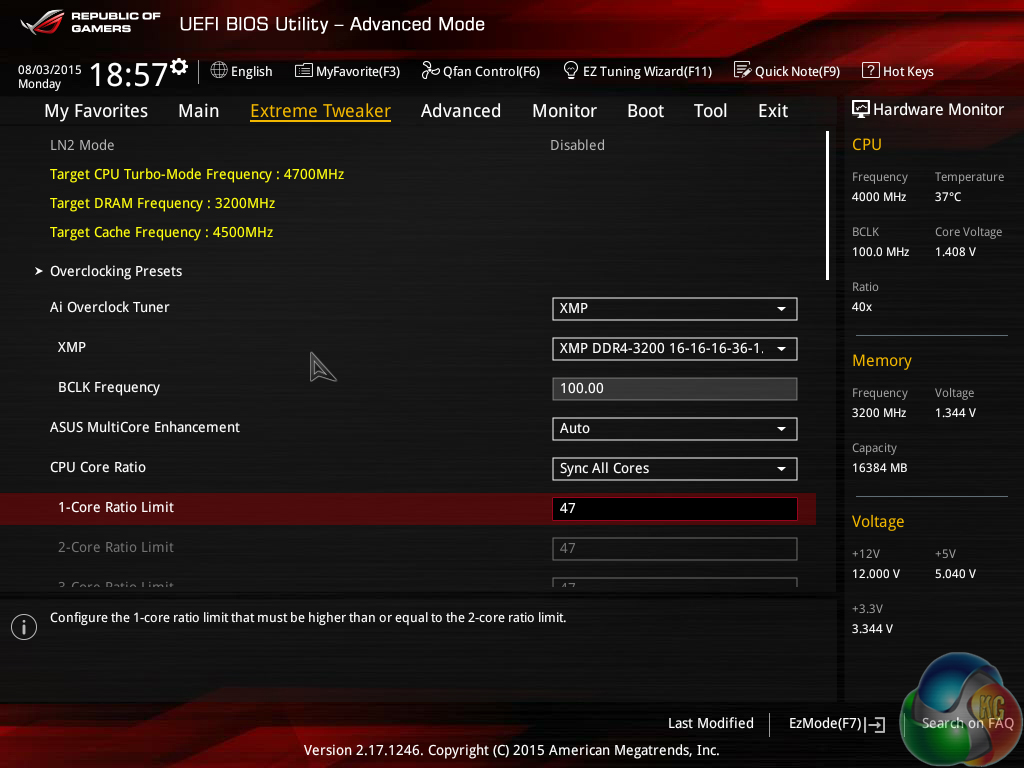Click the settings gear next to the clock
The height and width of the screenshot is (768, 1024).
point(179,66)
